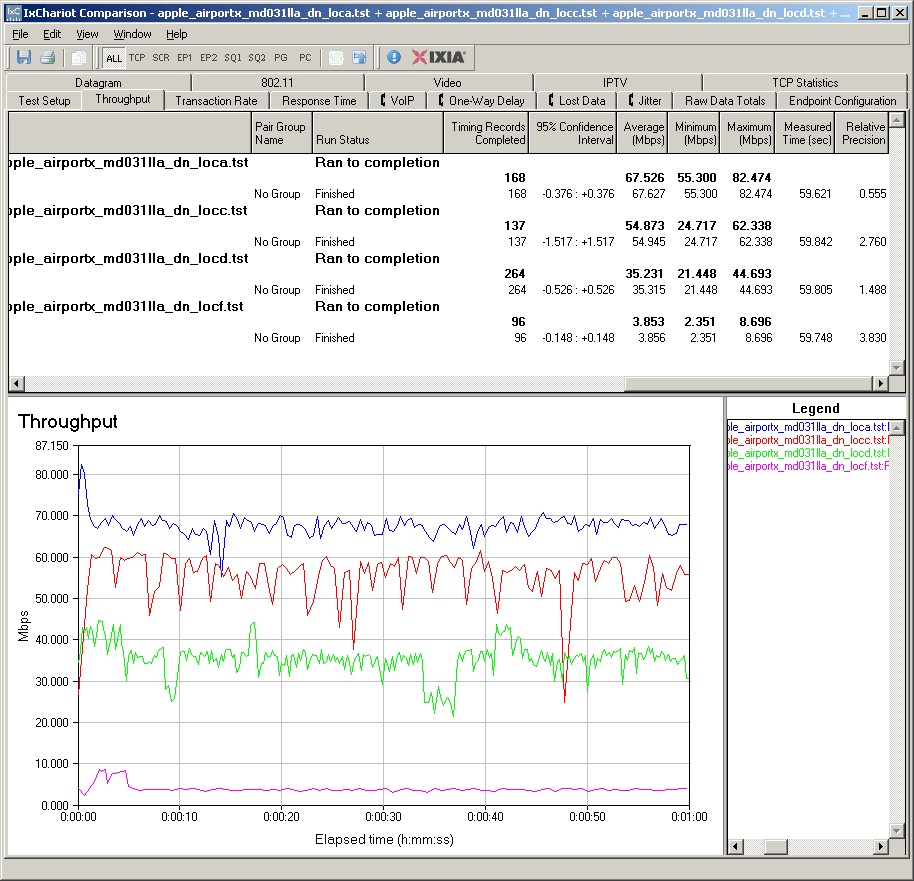
Task: Toggle the SQ1 filter button
Action: coord(233,58)
